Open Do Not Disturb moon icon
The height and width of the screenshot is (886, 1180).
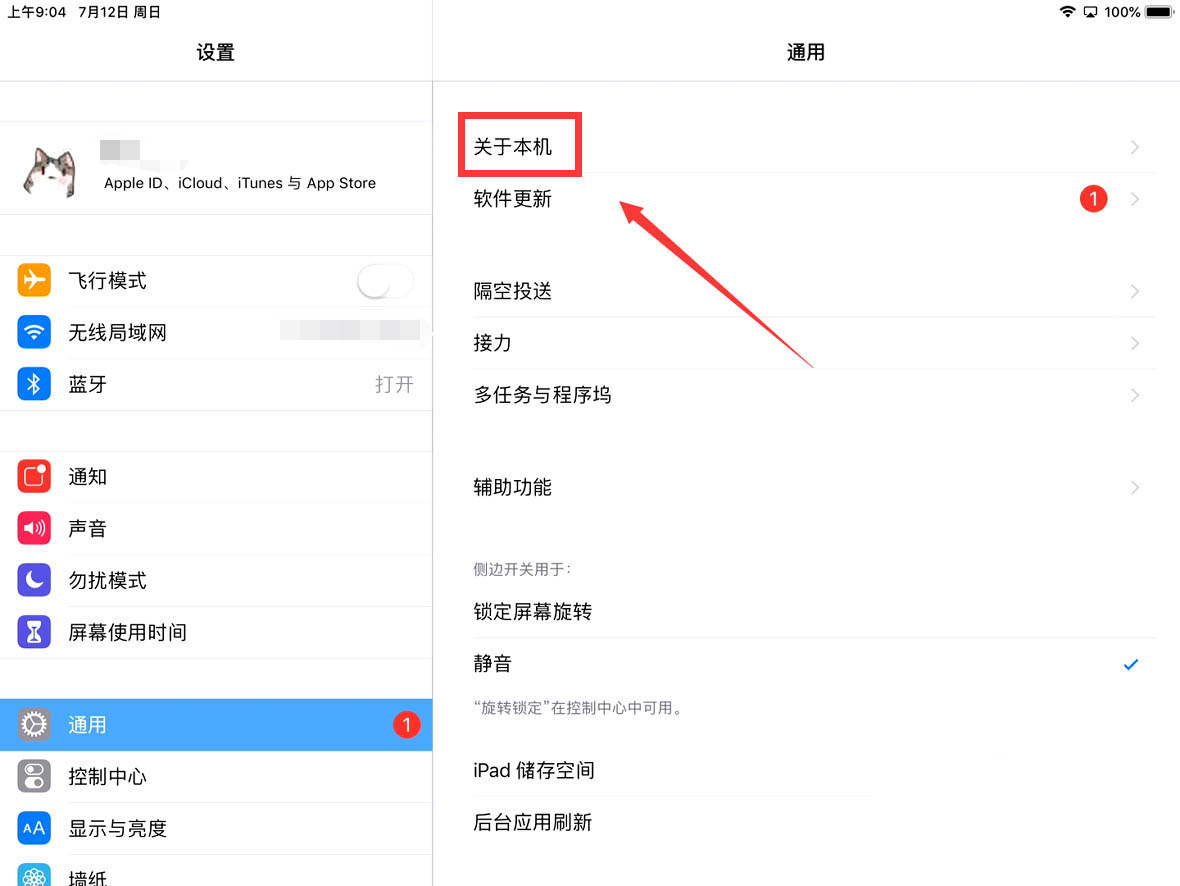[34, 581]
